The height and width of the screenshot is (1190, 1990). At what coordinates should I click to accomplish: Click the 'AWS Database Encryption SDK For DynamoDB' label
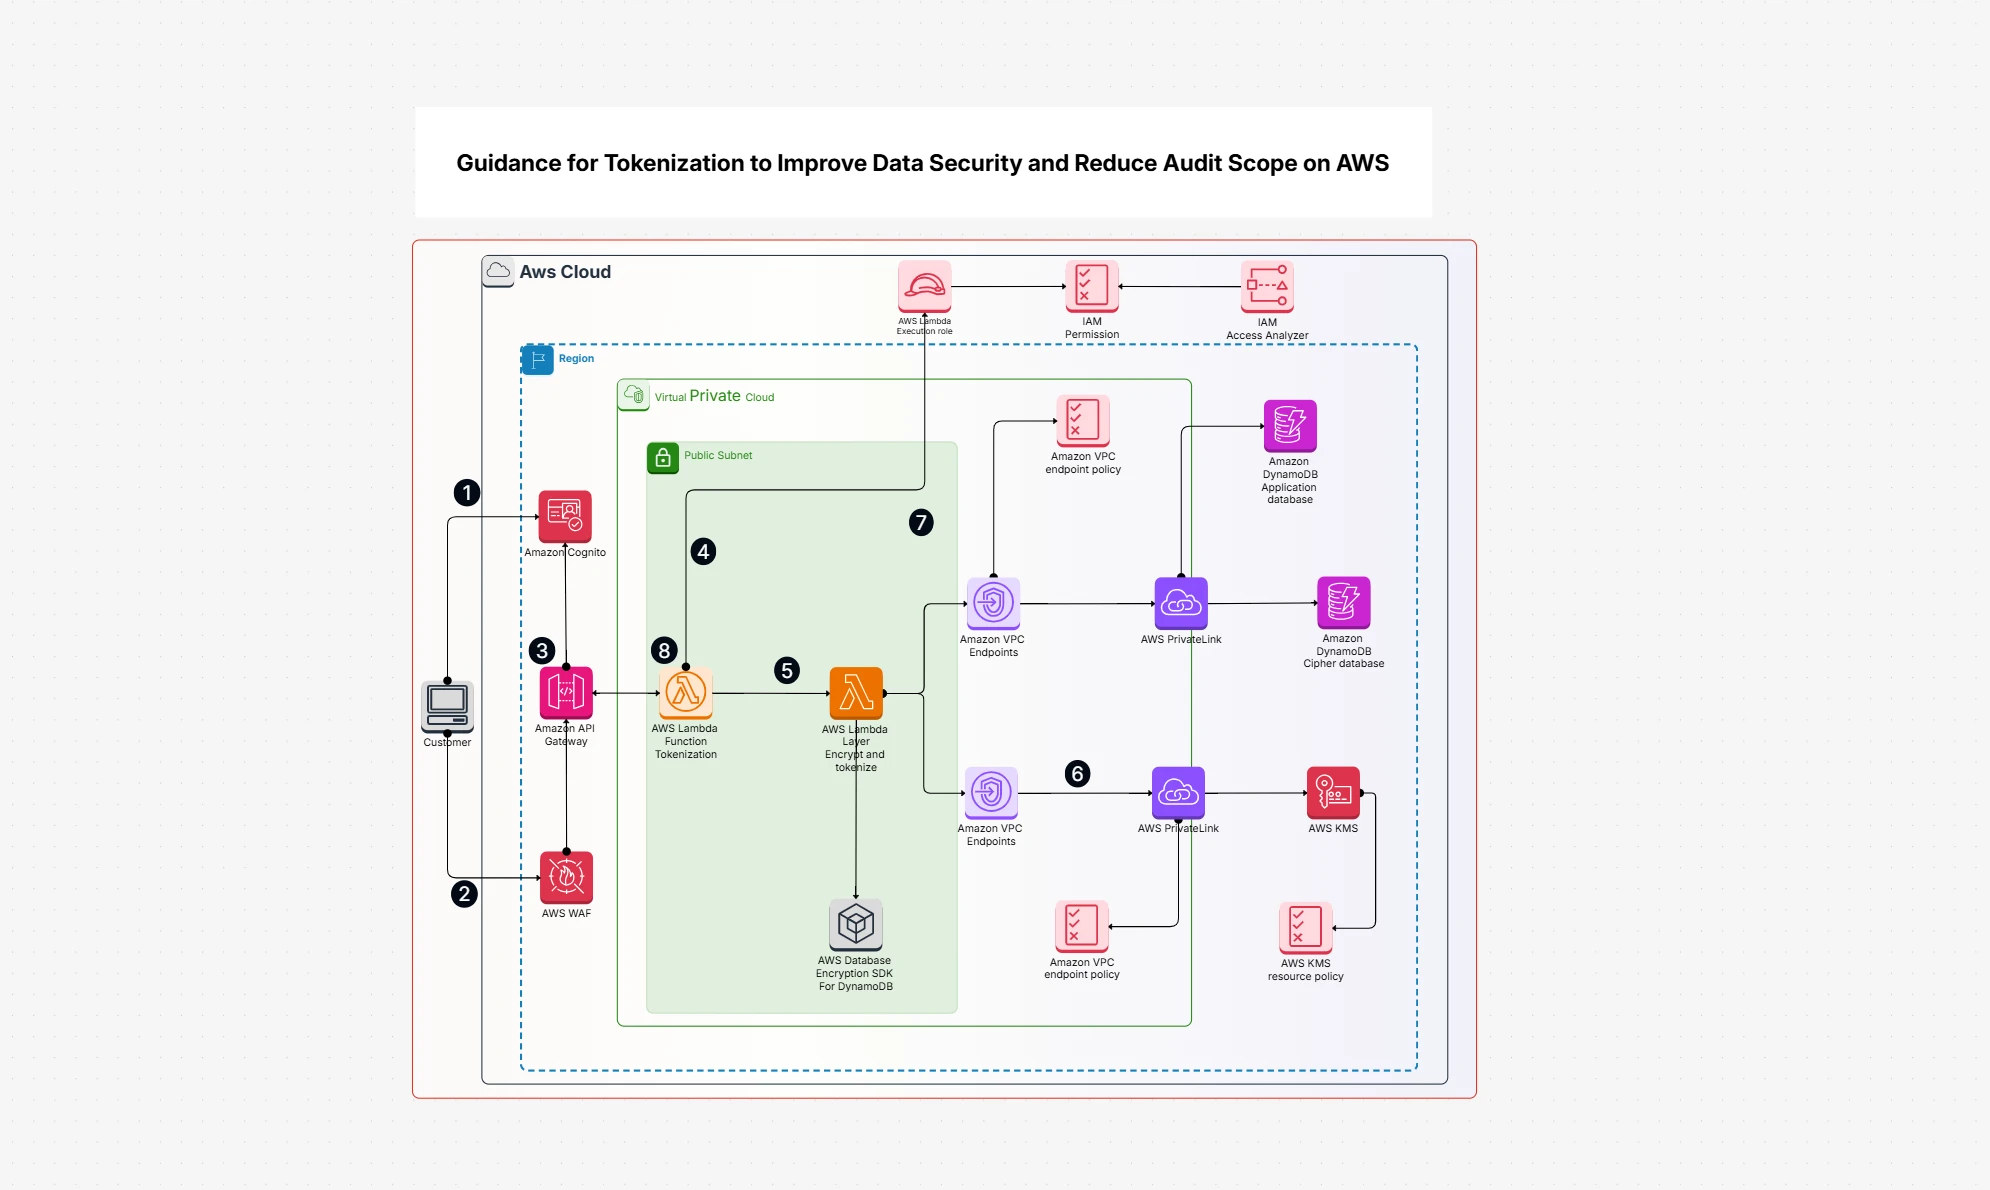click(855, 973)
